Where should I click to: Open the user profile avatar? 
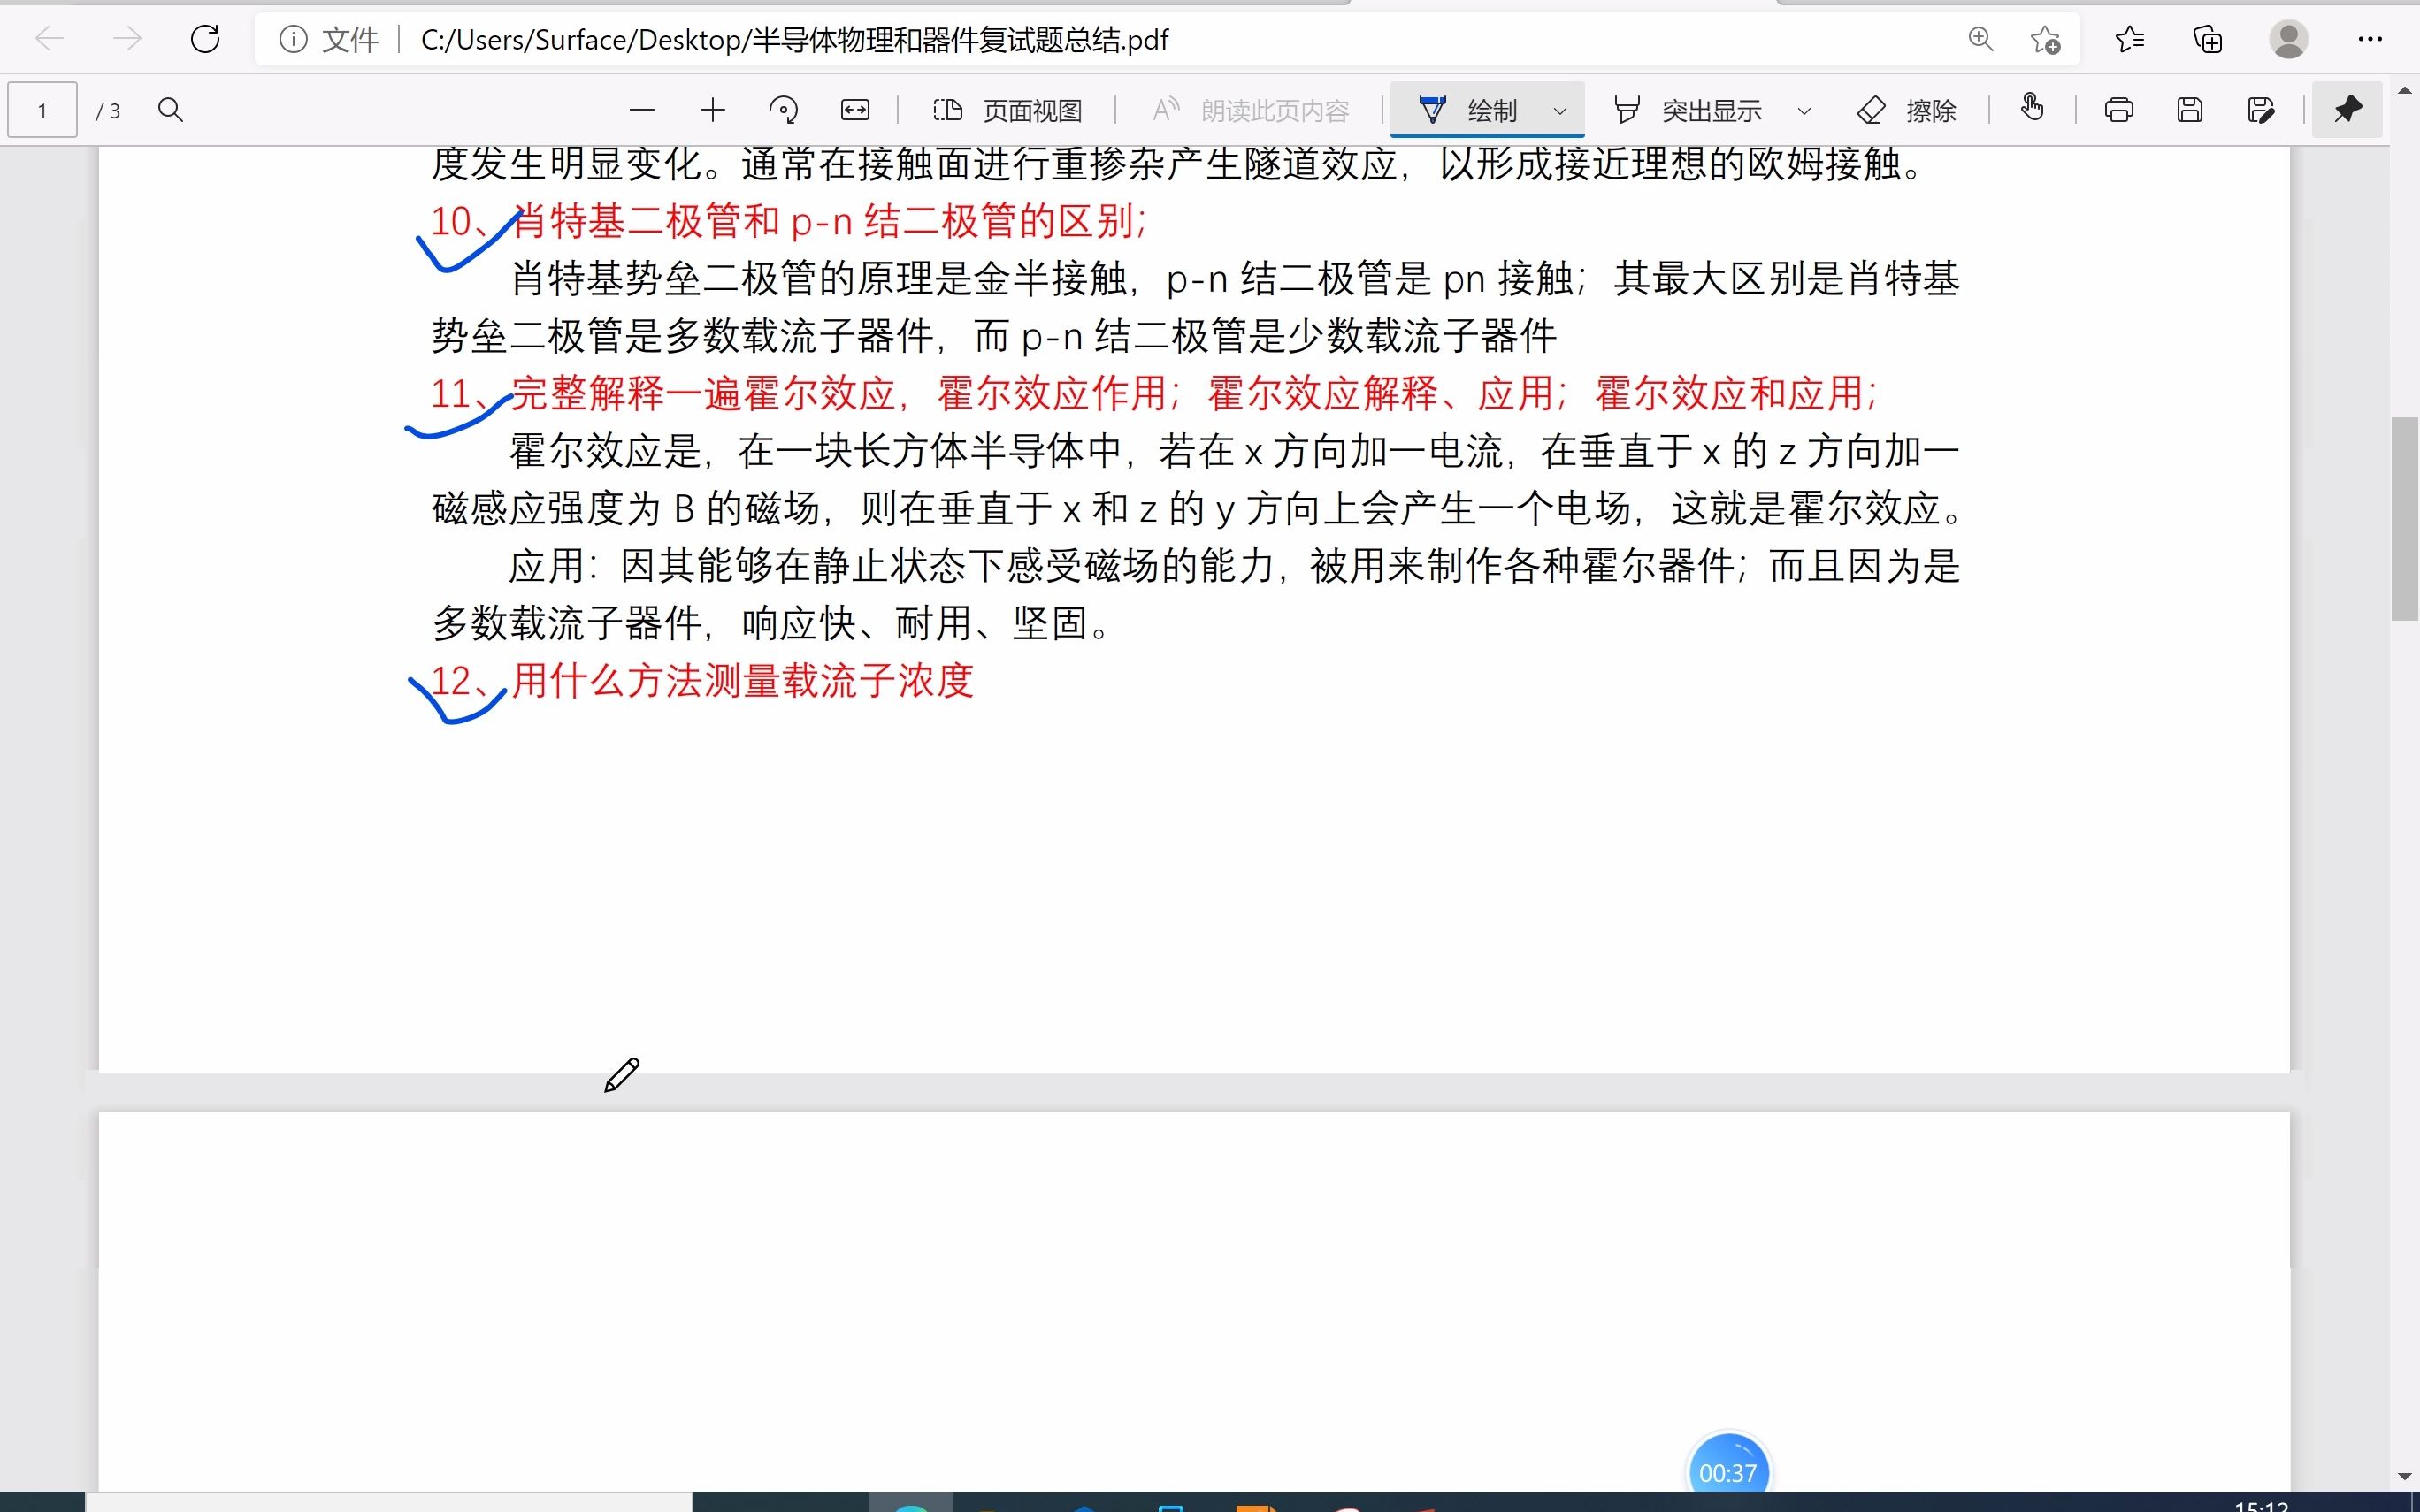point(2288,39)
